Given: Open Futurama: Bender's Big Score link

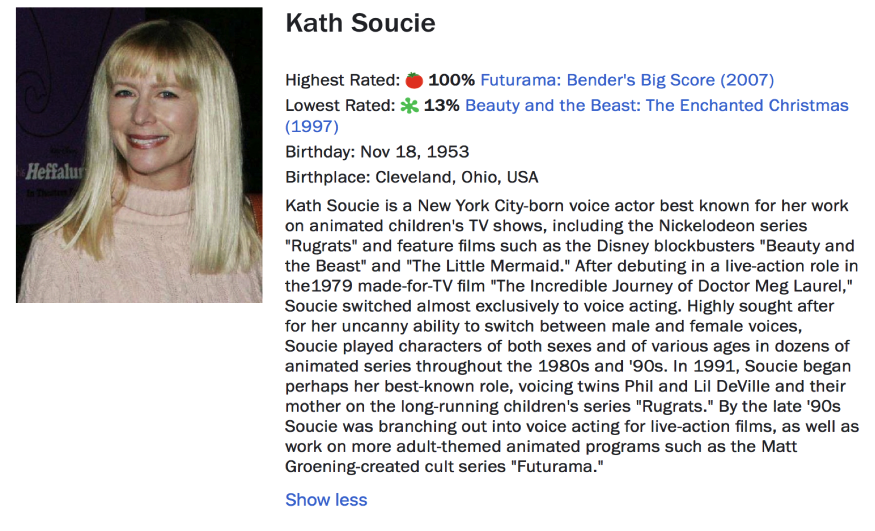Looking at the screenshot, I should (627, 80).
